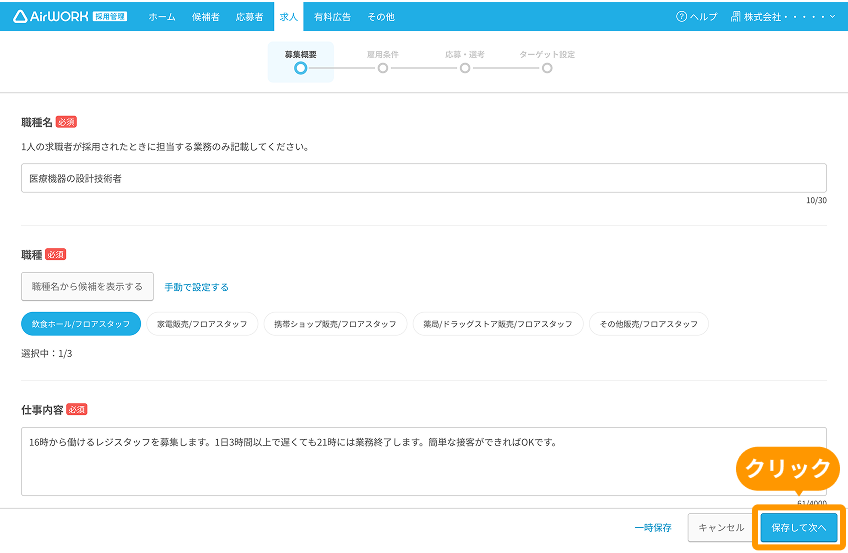Open the 有料広告 menu
The height and width of the screenshot is (553, 848).
point(332,17)
